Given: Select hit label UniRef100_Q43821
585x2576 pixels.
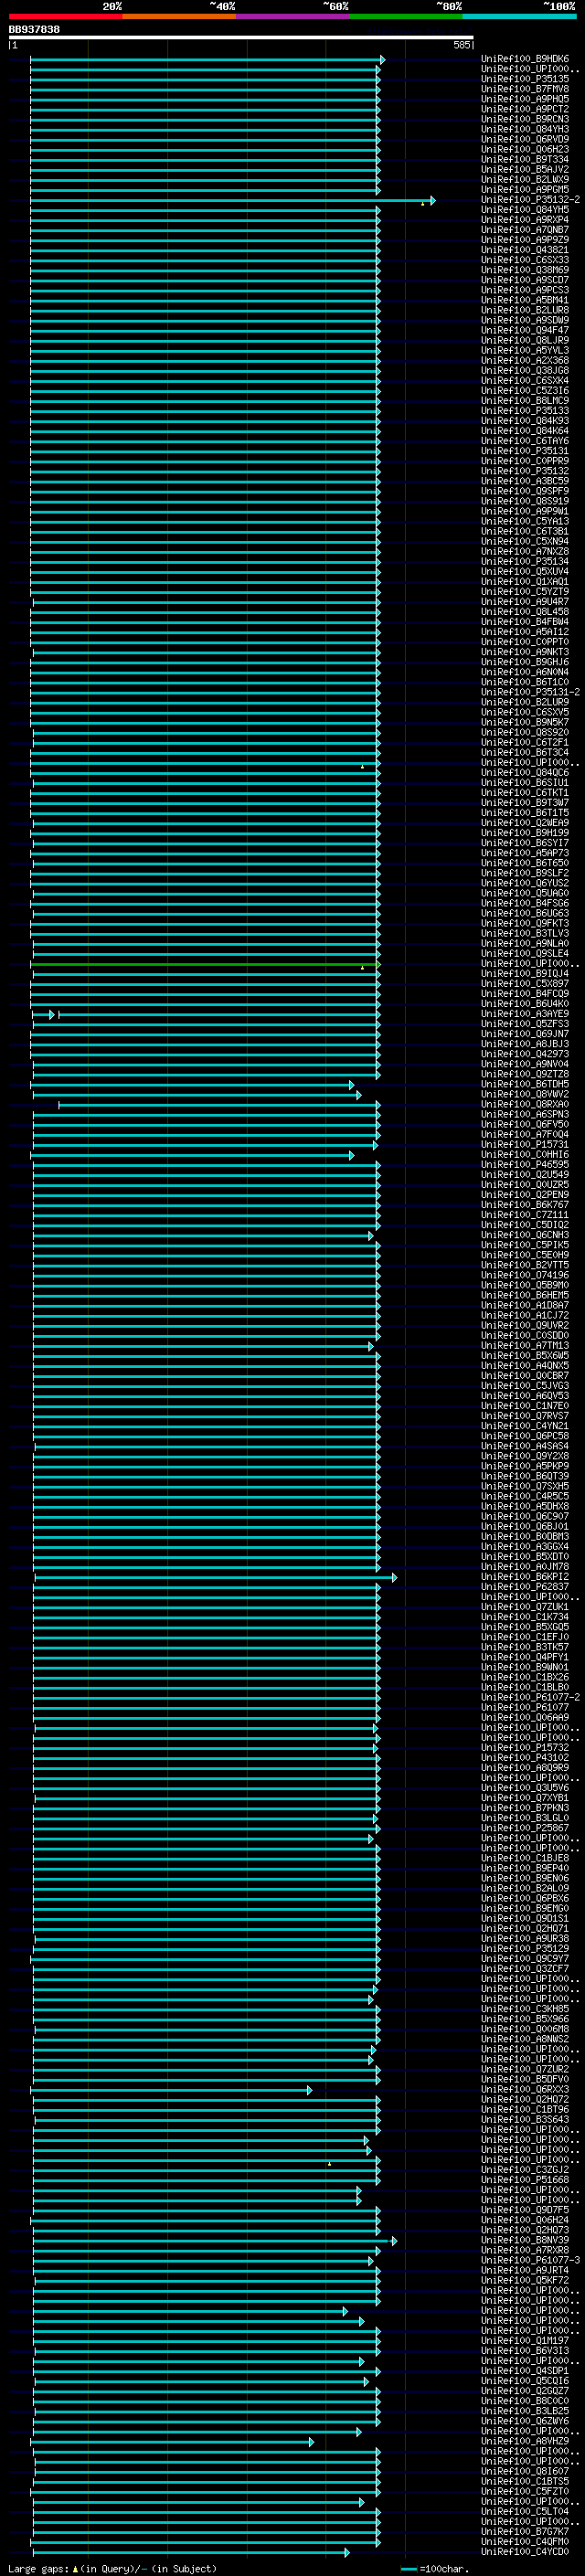Looking at the screenshot, I should 525,250.
